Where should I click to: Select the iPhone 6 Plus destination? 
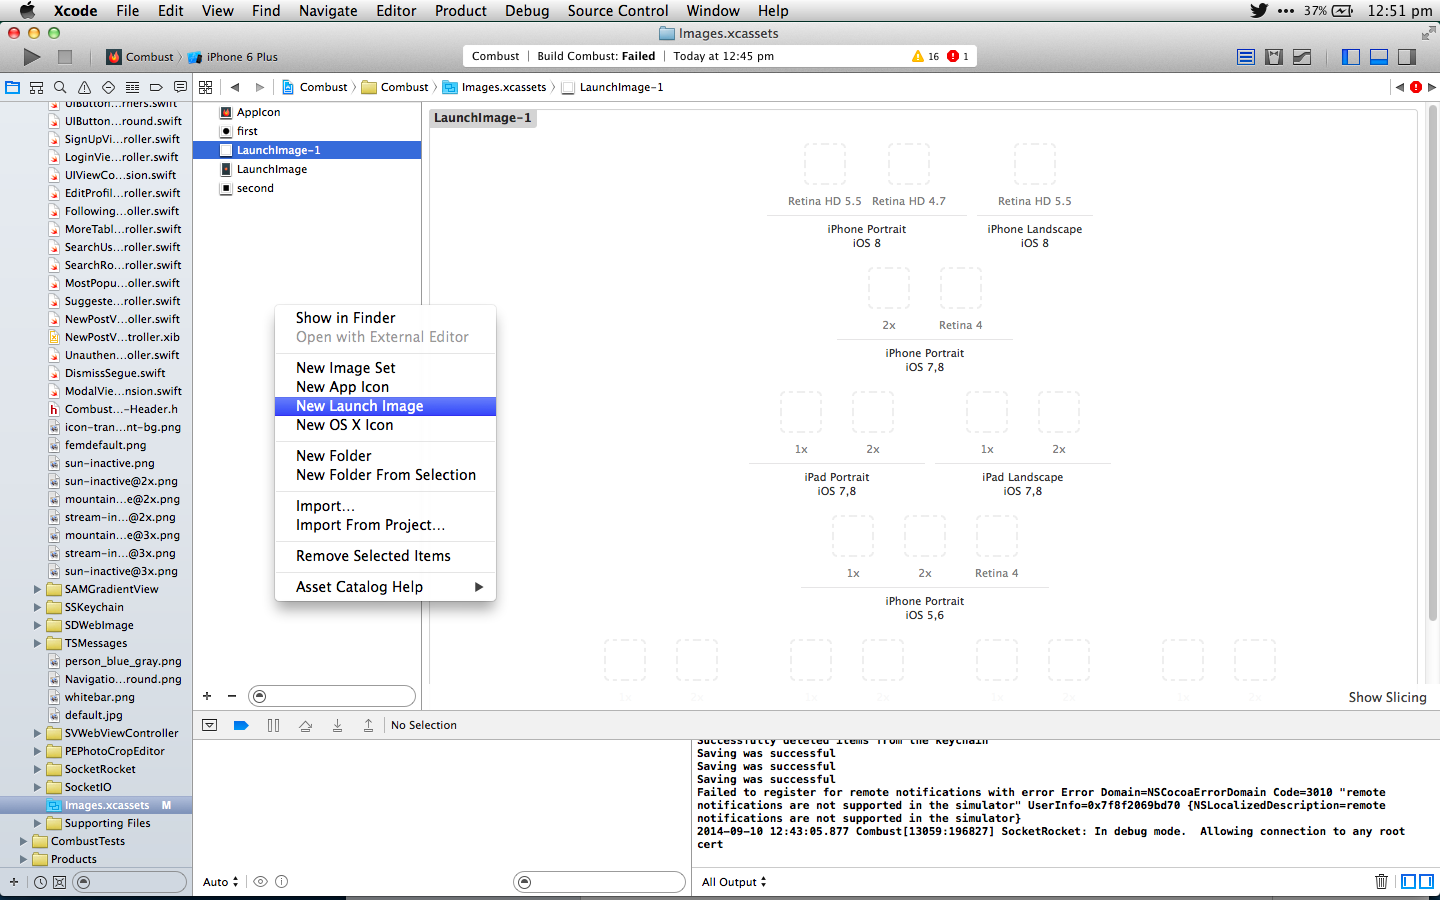[x=233, y=57]
